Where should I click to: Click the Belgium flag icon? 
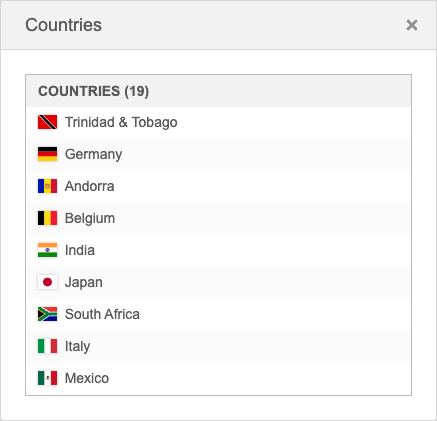click(47, 218)
